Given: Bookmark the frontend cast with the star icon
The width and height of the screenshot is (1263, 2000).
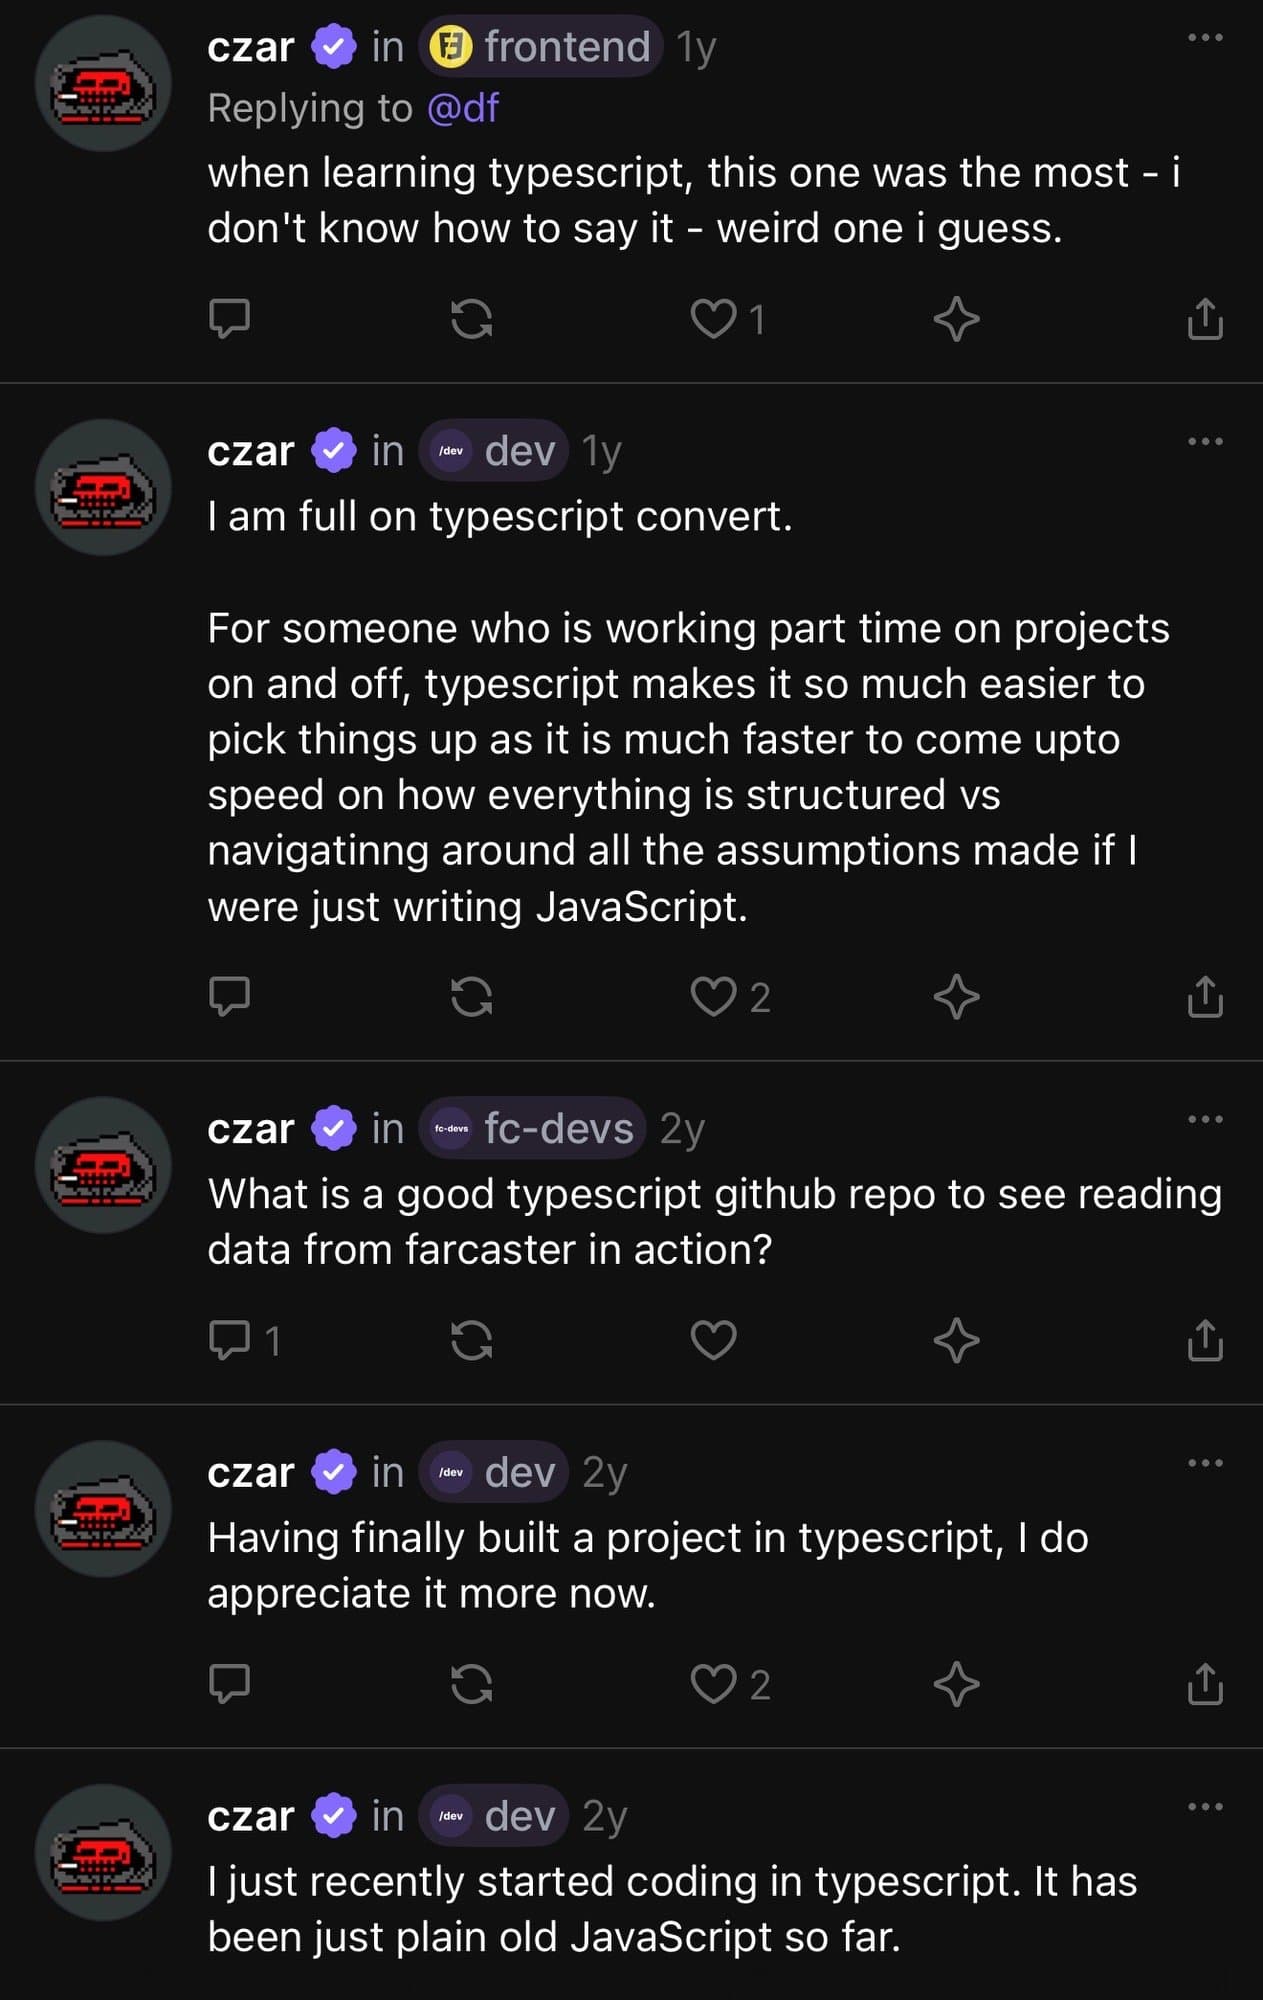Looking at the screenshot, I should coord(957,320).
